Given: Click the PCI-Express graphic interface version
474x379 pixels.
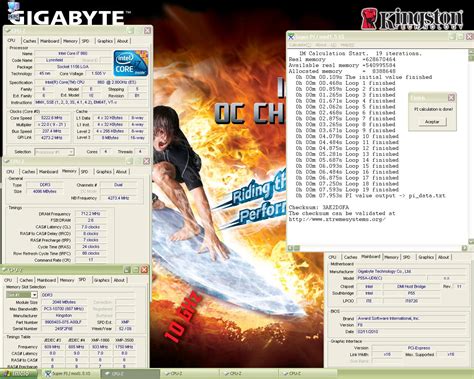Looking at the screenshot, I should click(419, 348).
